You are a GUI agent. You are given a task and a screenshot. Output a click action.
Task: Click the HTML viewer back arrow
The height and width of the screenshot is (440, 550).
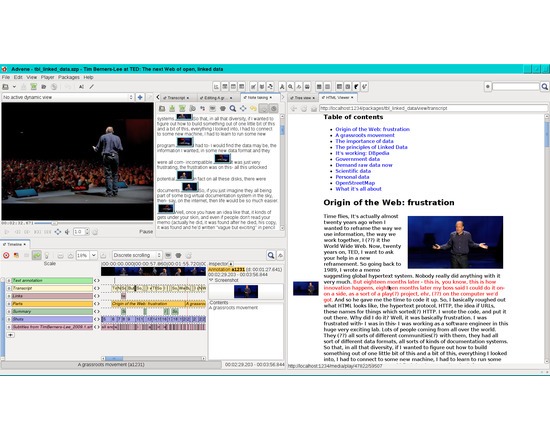(x=294, y=108)
